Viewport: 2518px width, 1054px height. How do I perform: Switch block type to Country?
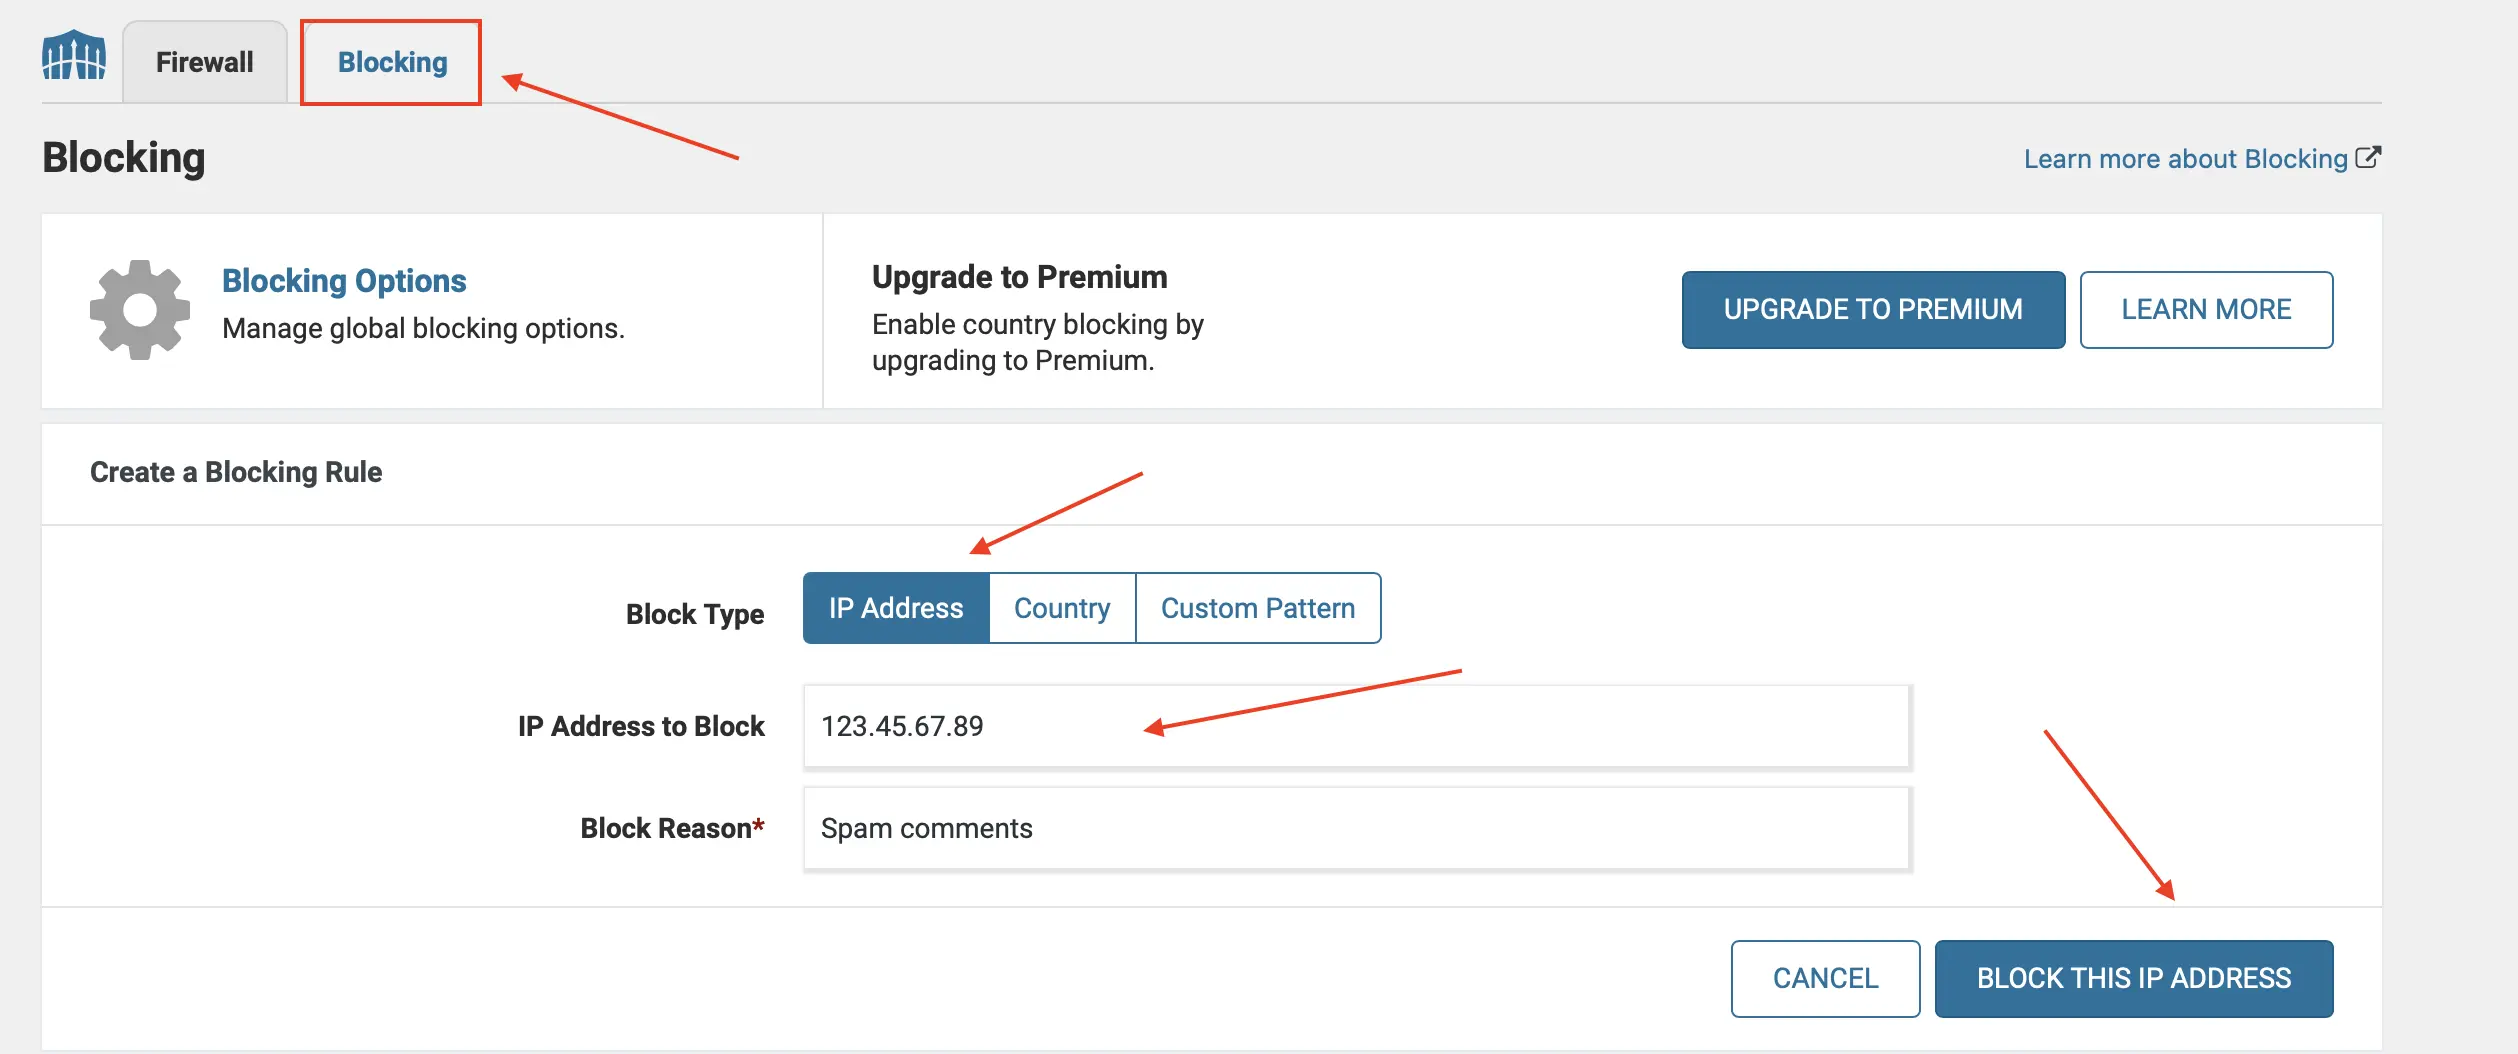(1062, 608)
